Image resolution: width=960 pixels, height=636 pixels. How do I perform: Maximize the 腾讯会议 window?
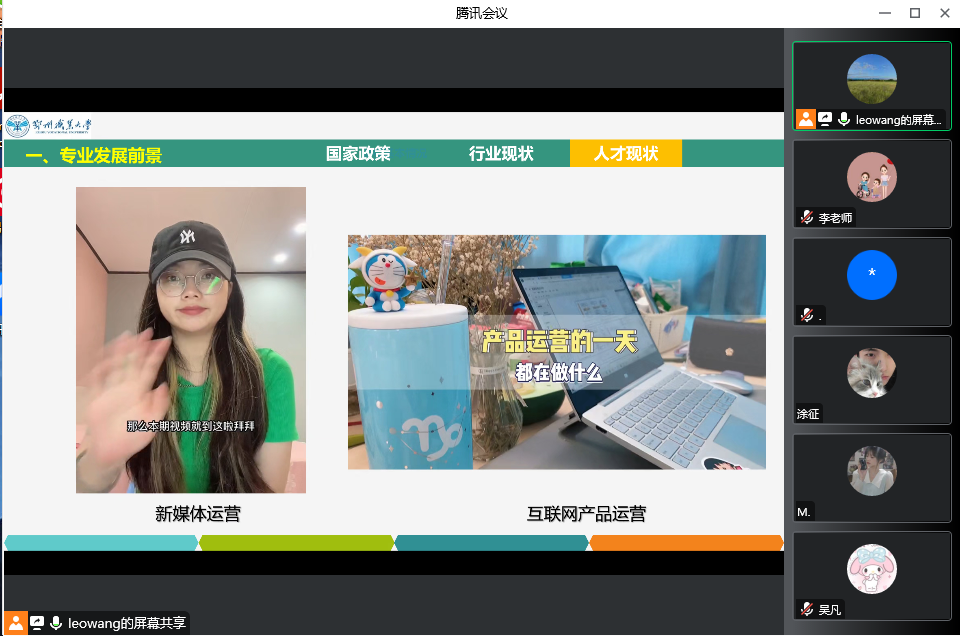914,13
